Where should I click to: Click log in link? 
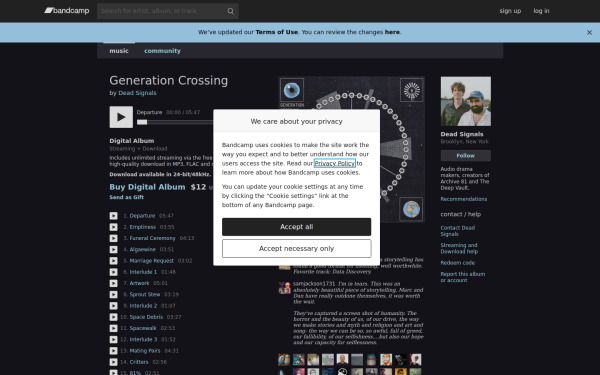pyautogui.click(x=541, y=11)
